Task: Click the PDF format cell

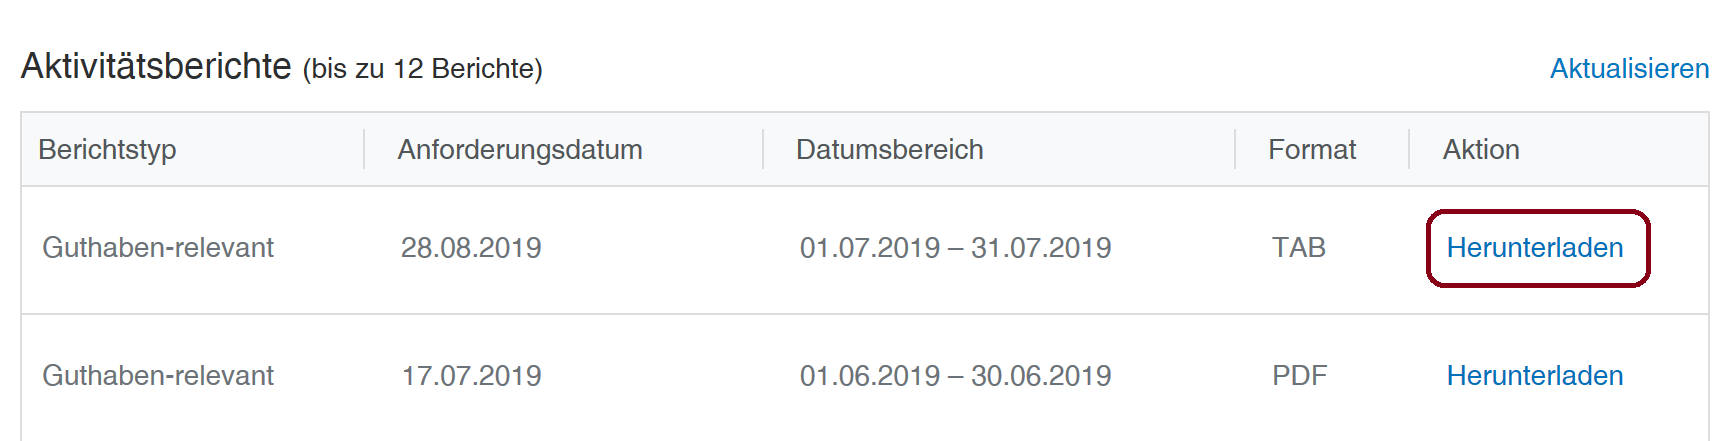Action: (x=1299, y=376)
